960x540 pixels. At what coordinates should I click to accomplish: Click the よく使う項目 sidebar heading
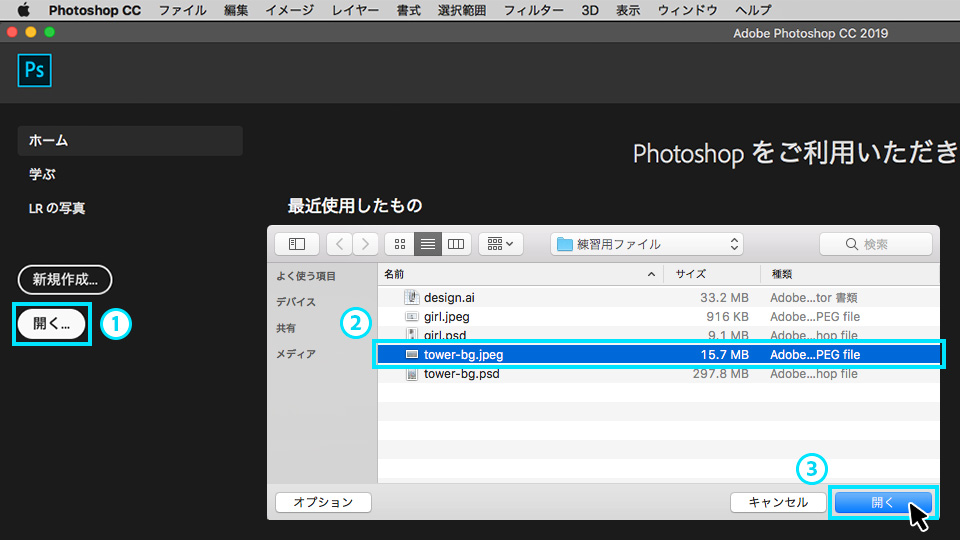(306, 276)
